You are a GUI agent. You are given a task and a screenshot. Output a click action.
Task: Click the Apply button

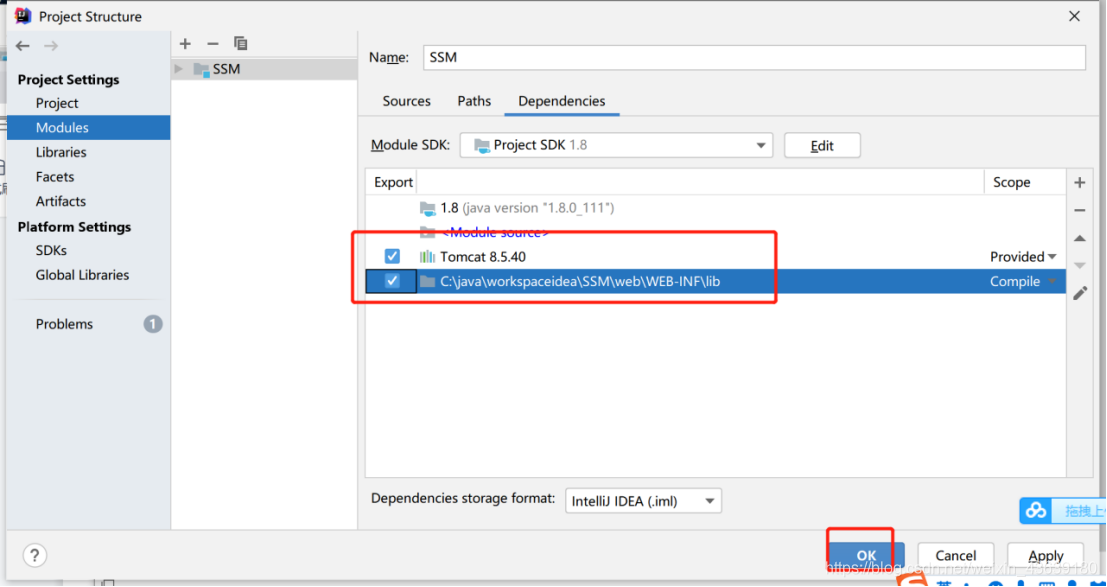click(1046, 555)
